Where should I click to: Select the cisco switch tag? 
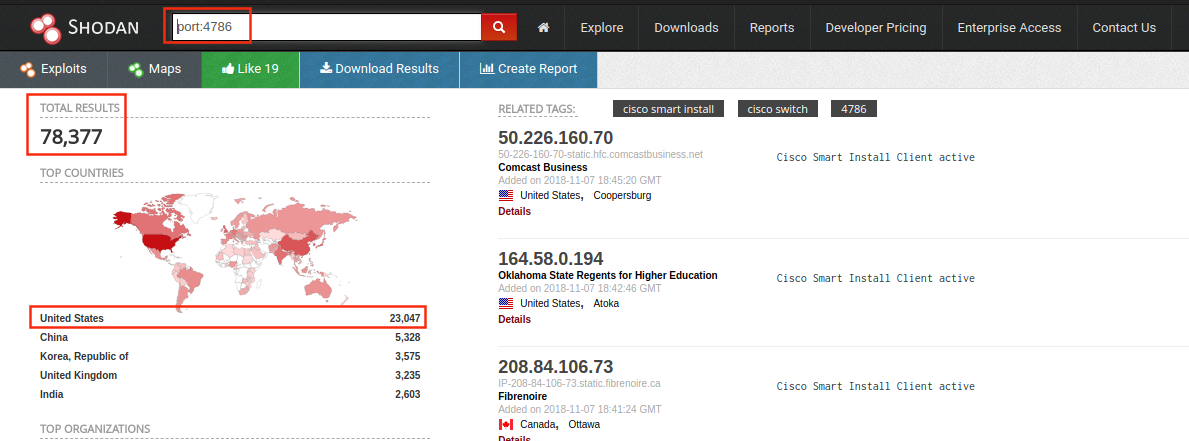(x=779, y=109)
